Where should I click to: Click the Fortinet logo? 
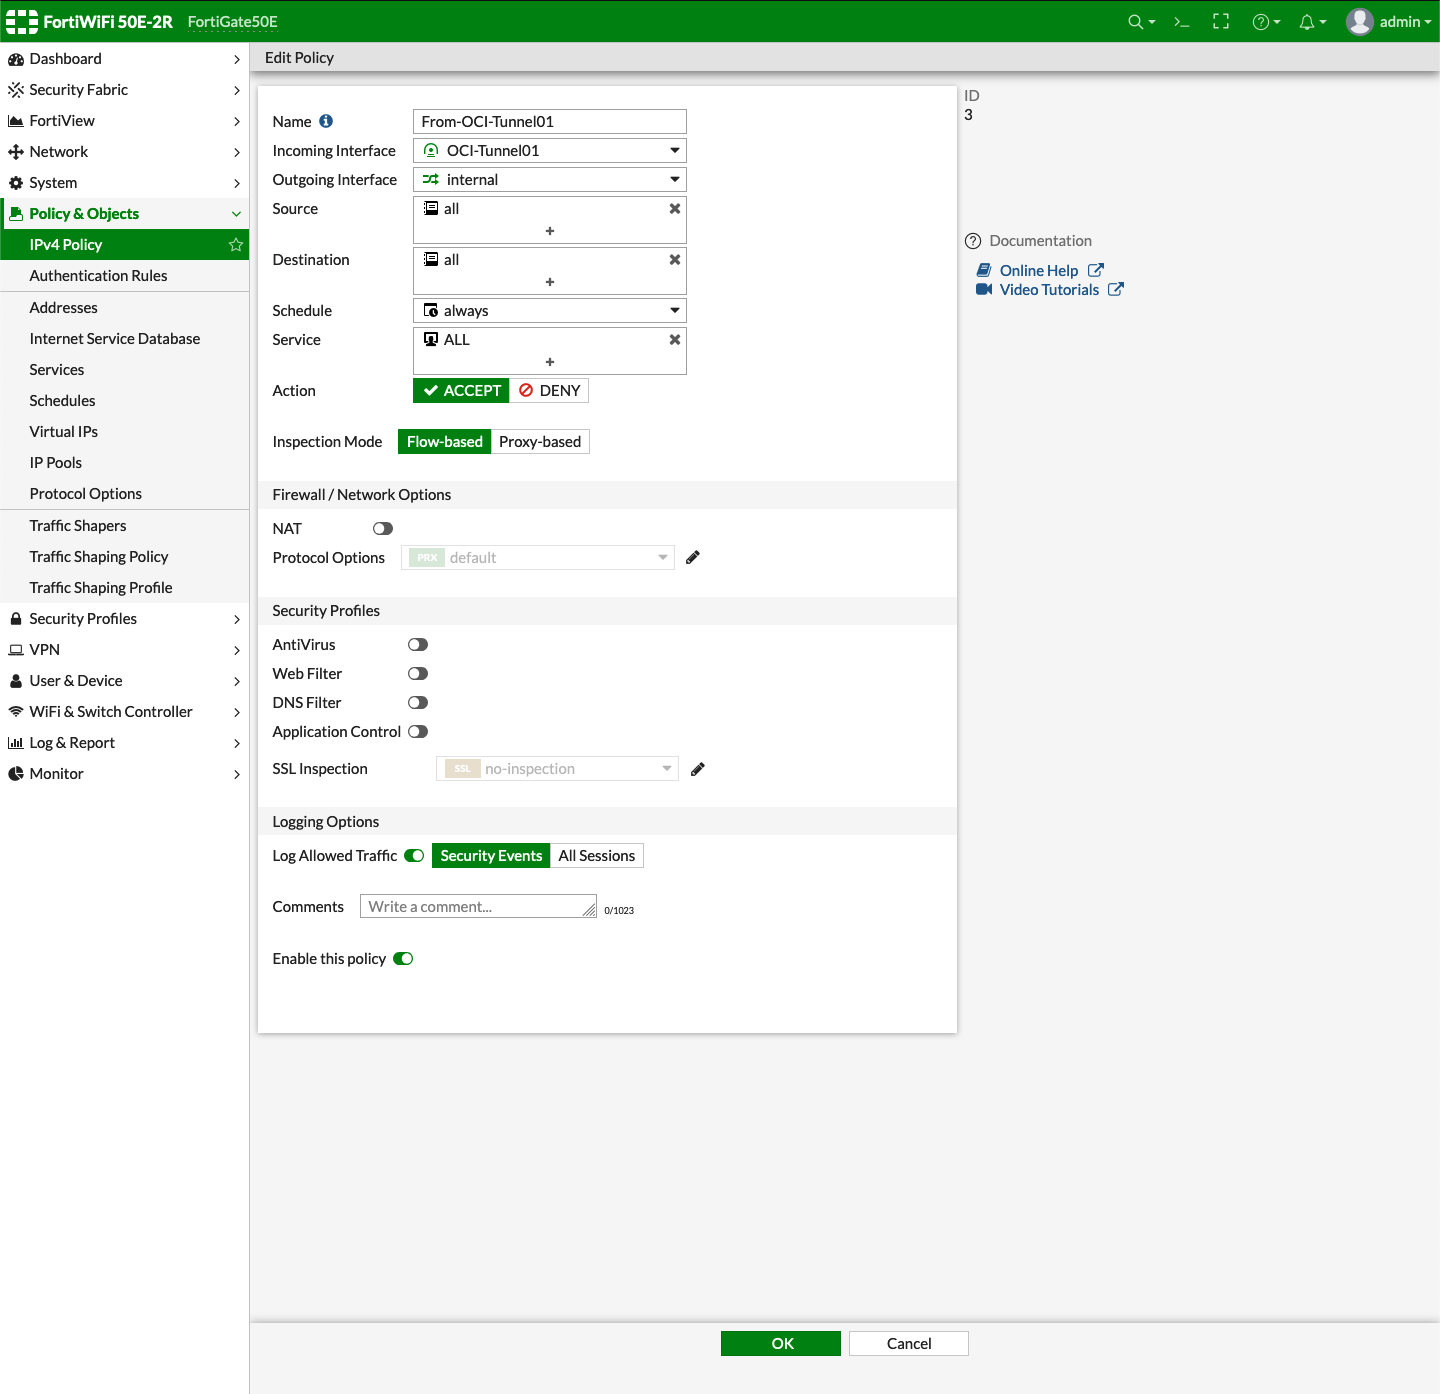pyautogui.click(x=22, y=22)
